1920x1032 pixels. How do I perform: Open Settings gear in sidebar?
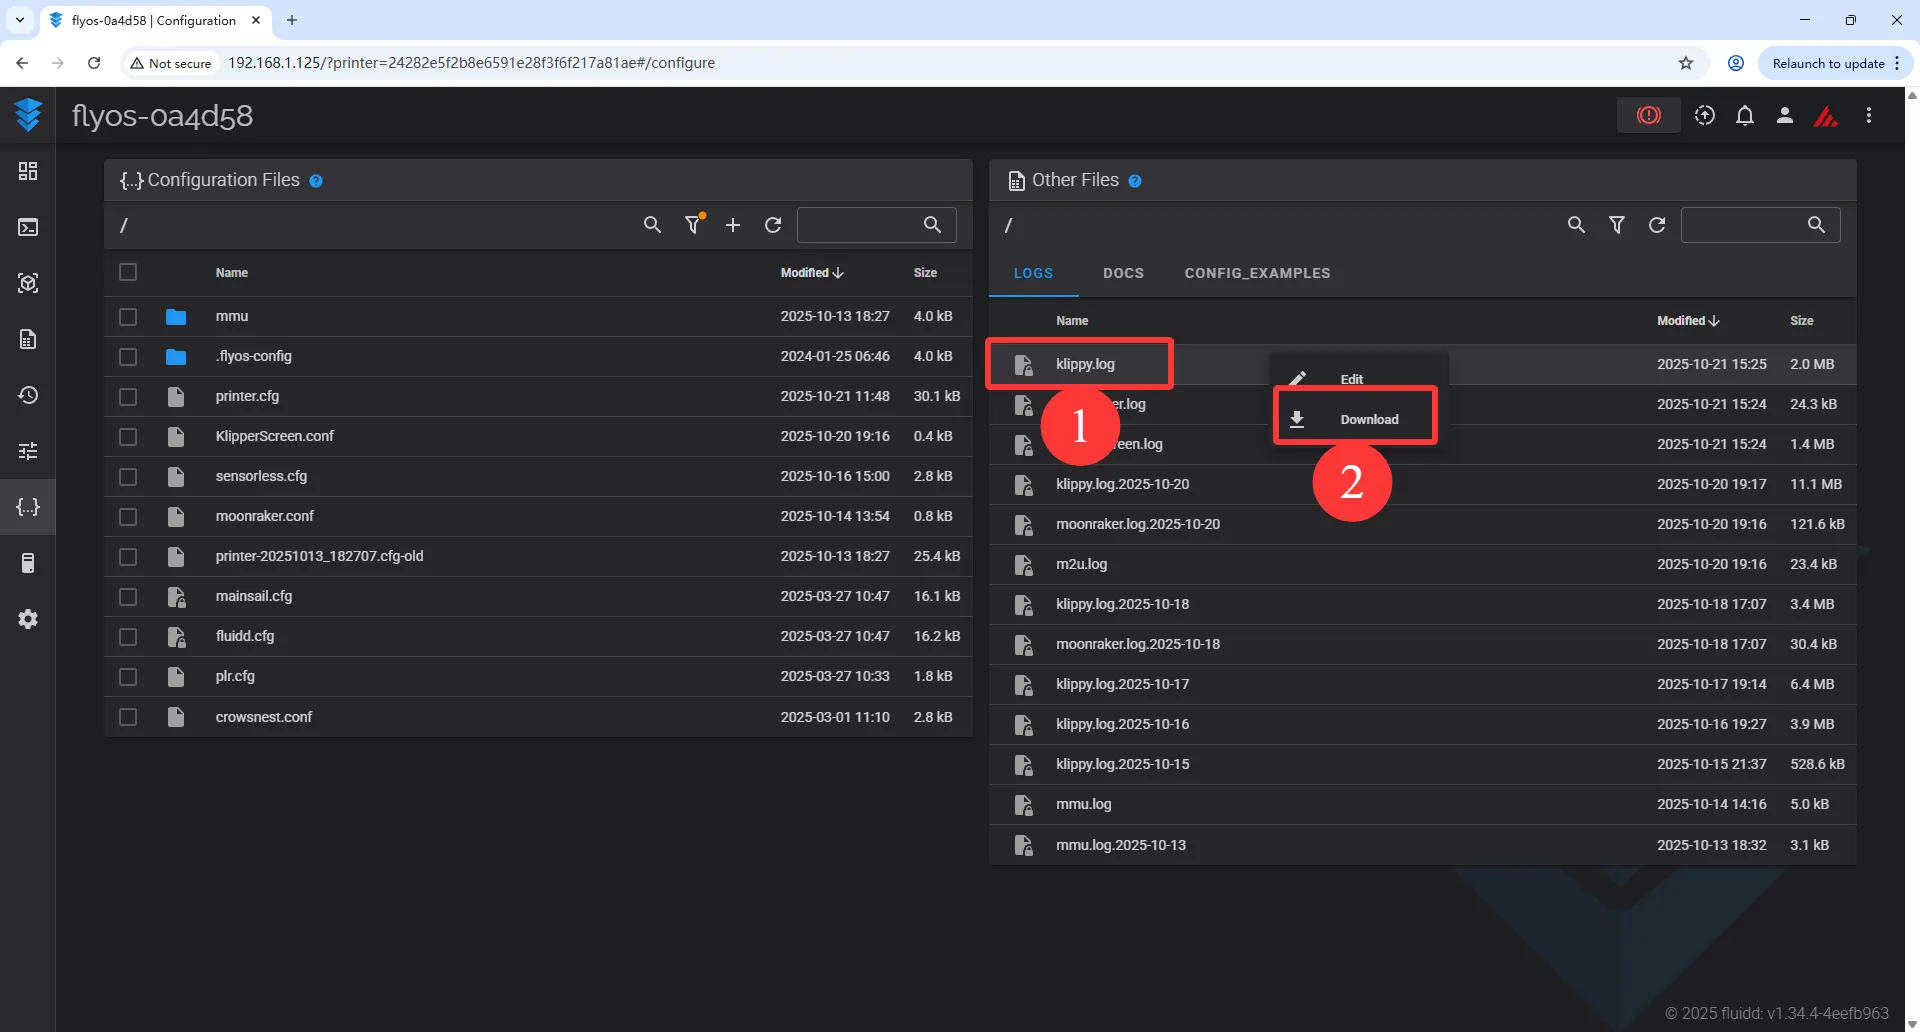(x=28, y=619)
